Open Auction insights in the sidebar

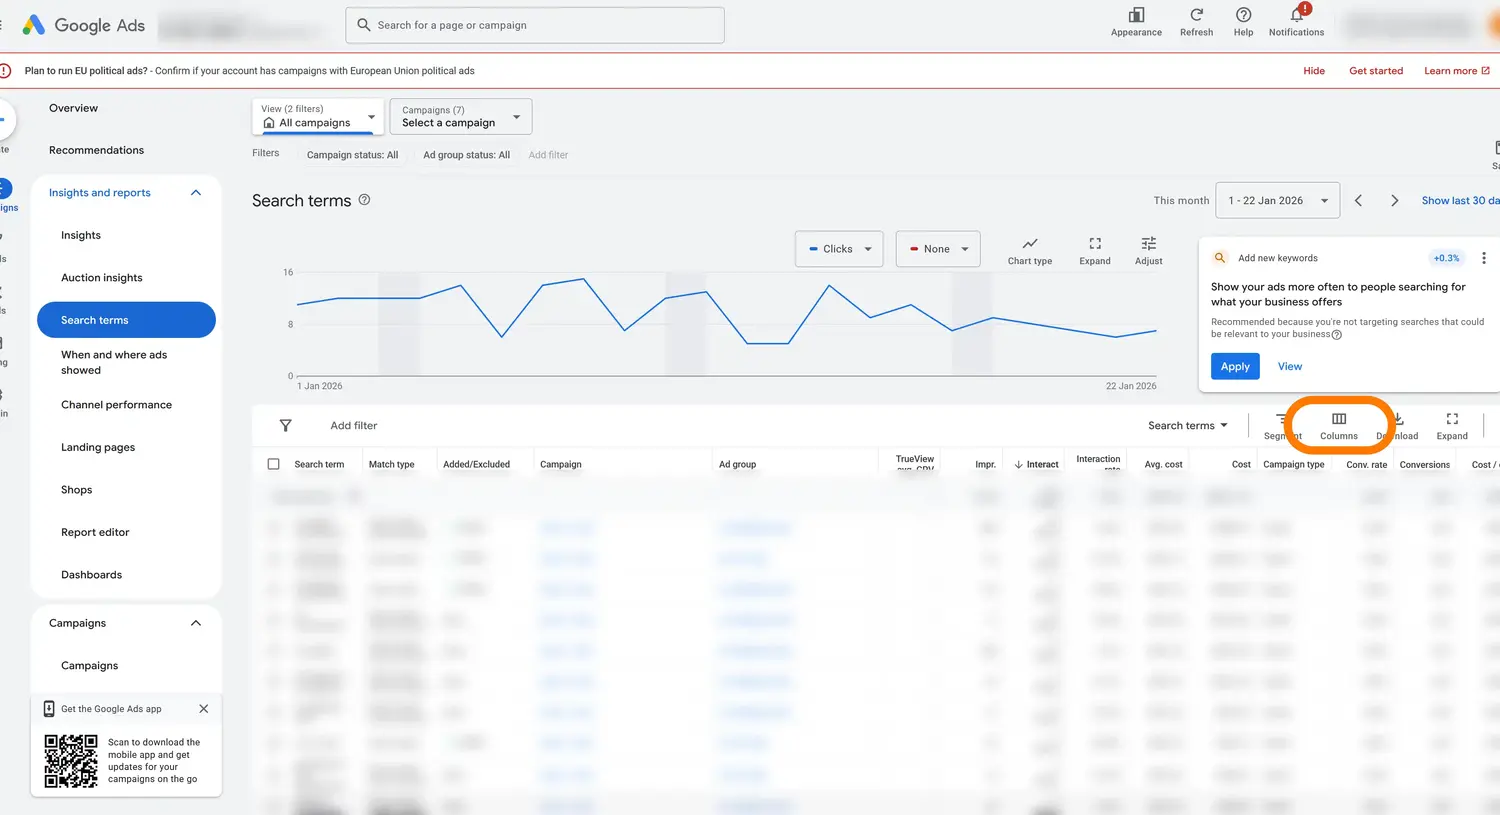pos(102,277)
